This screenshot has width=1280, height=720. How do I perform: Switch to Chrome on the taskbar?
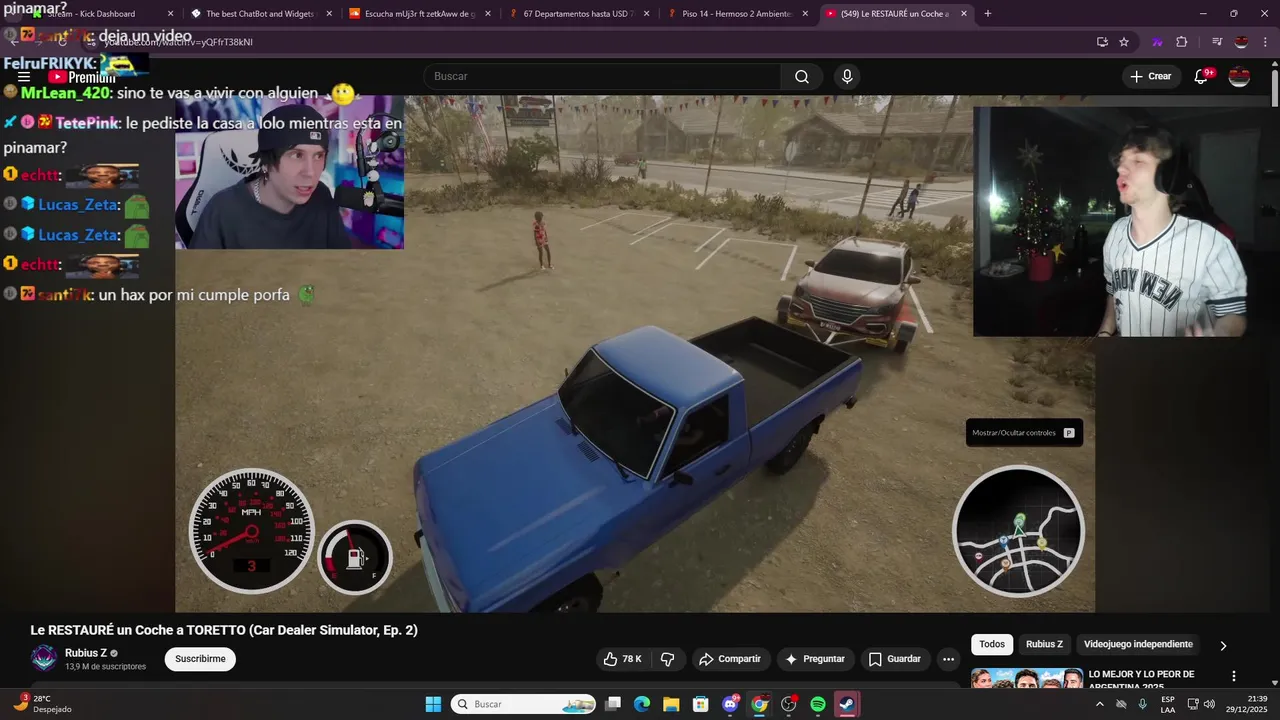(x=759, y=704)
